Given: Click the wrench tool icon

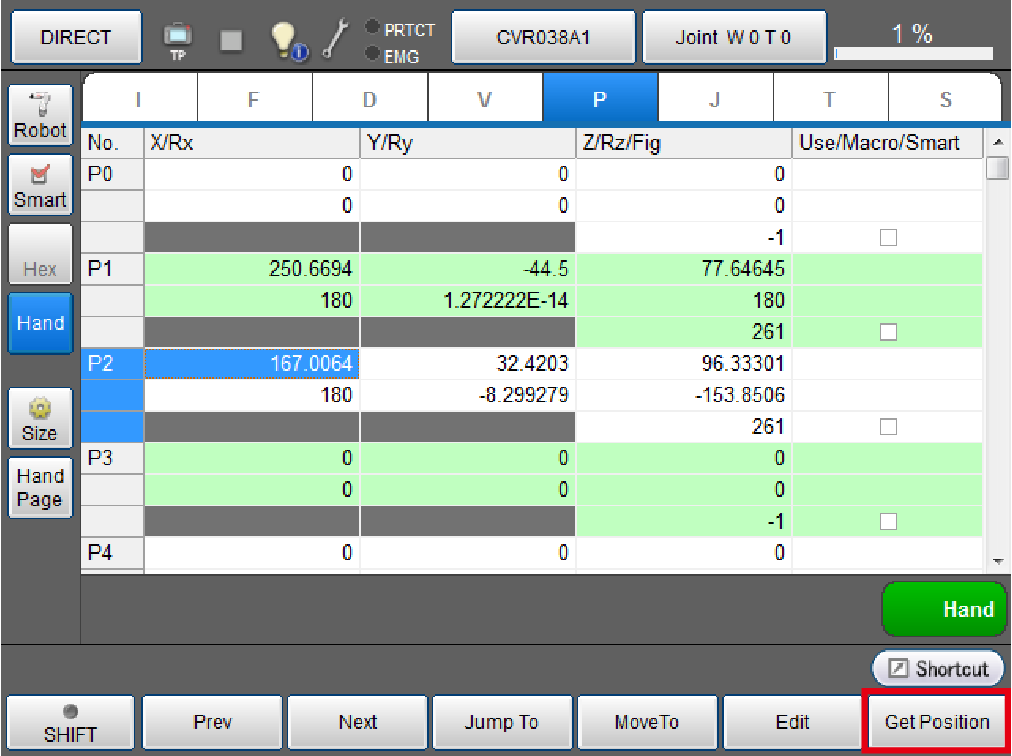Looking at the screenshot, I should click(x=337, y=37).
